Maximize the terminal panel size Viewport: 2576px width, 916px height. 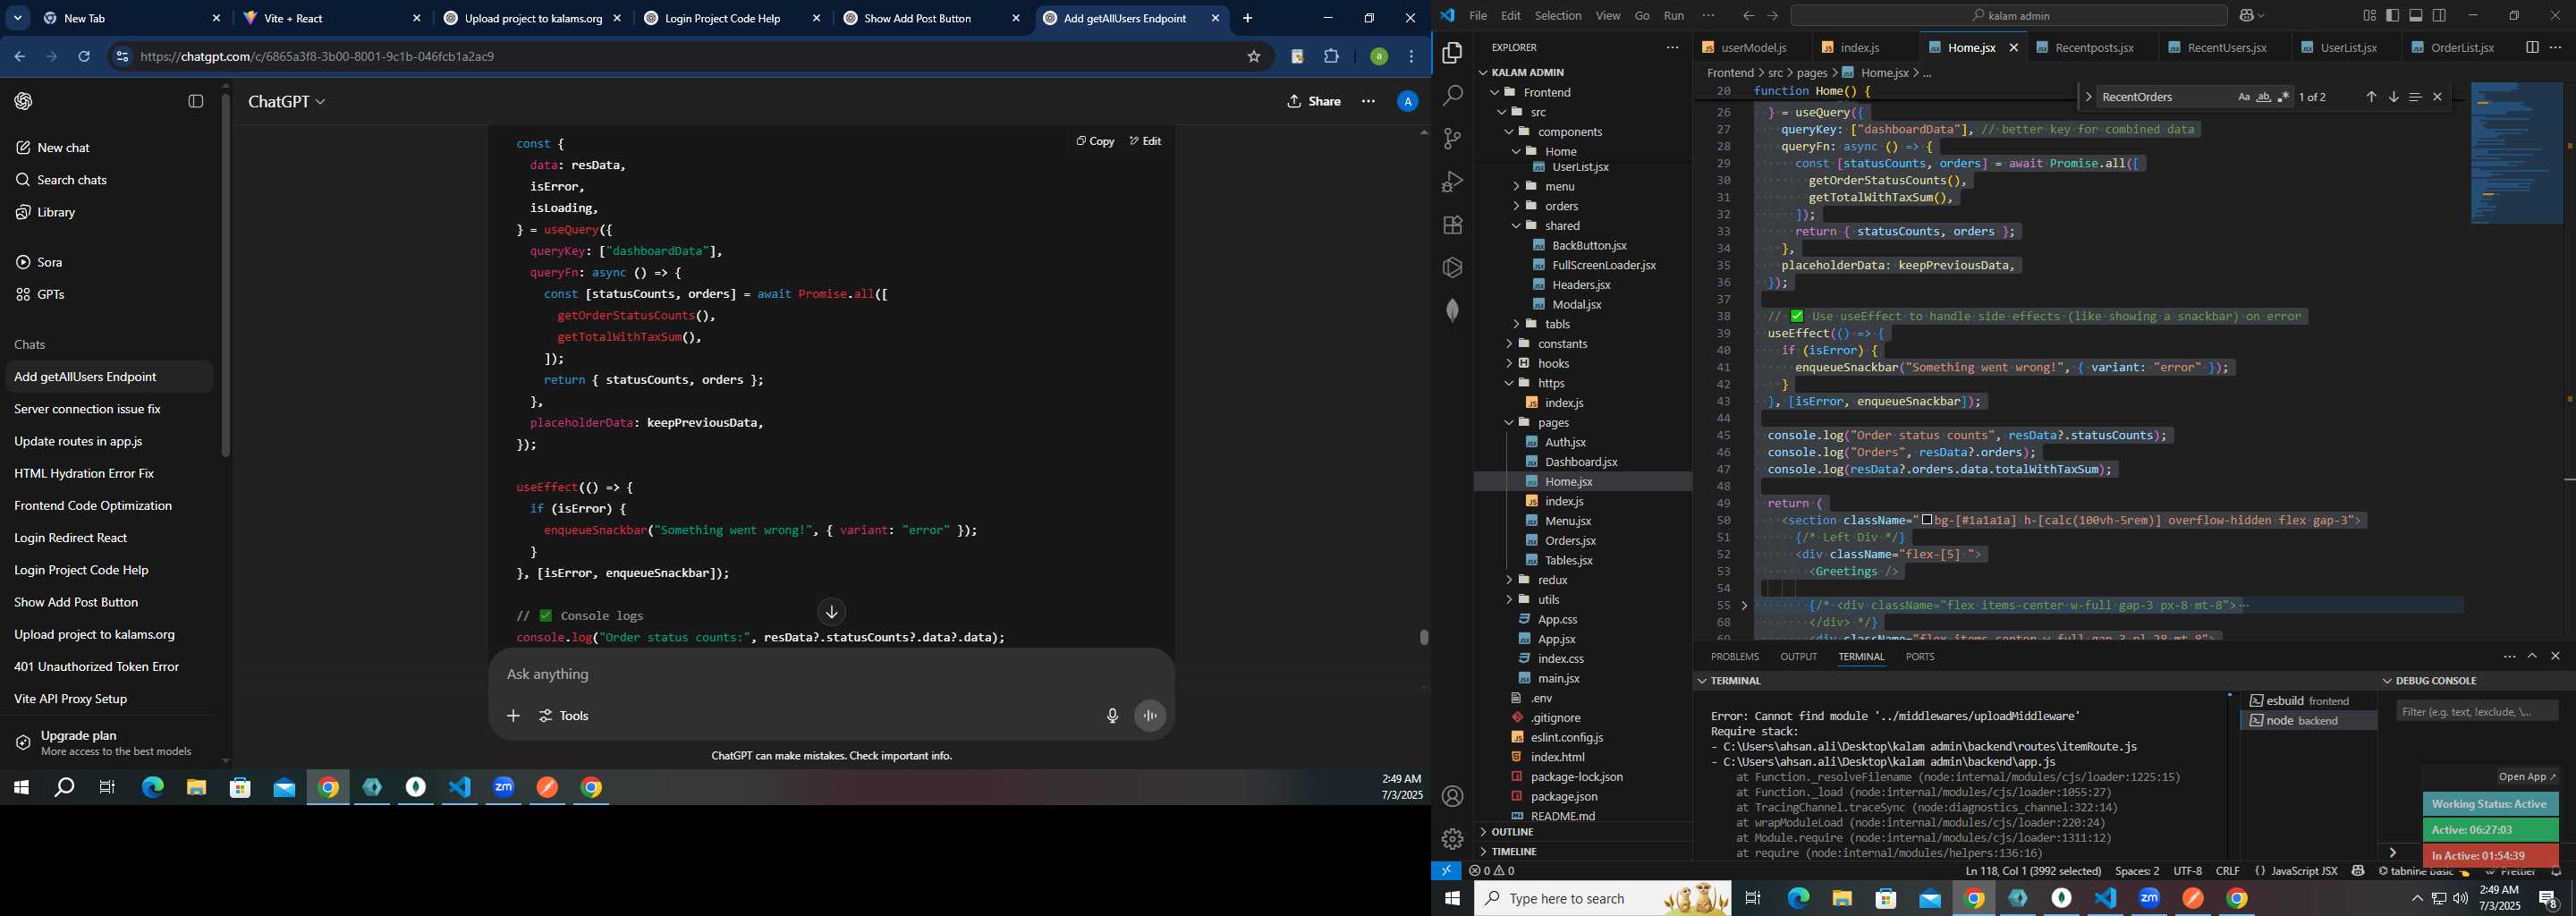[2532, 656]
